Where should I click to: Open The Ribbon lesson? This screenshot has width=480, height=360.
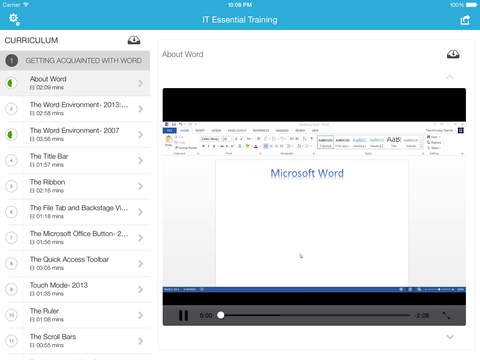(x=75, y=186)
